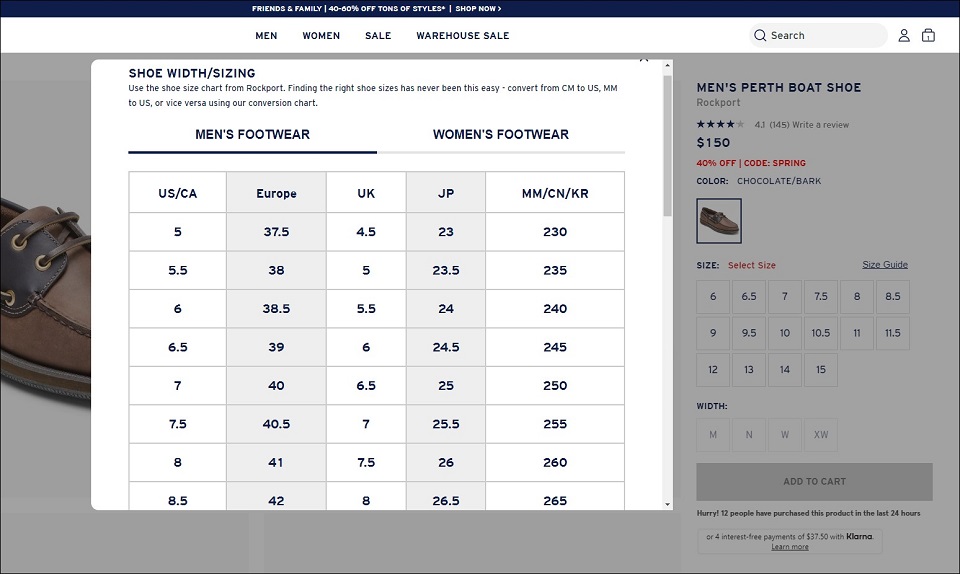Select the Chocolate/Bark color swatch

pos(719,221)
